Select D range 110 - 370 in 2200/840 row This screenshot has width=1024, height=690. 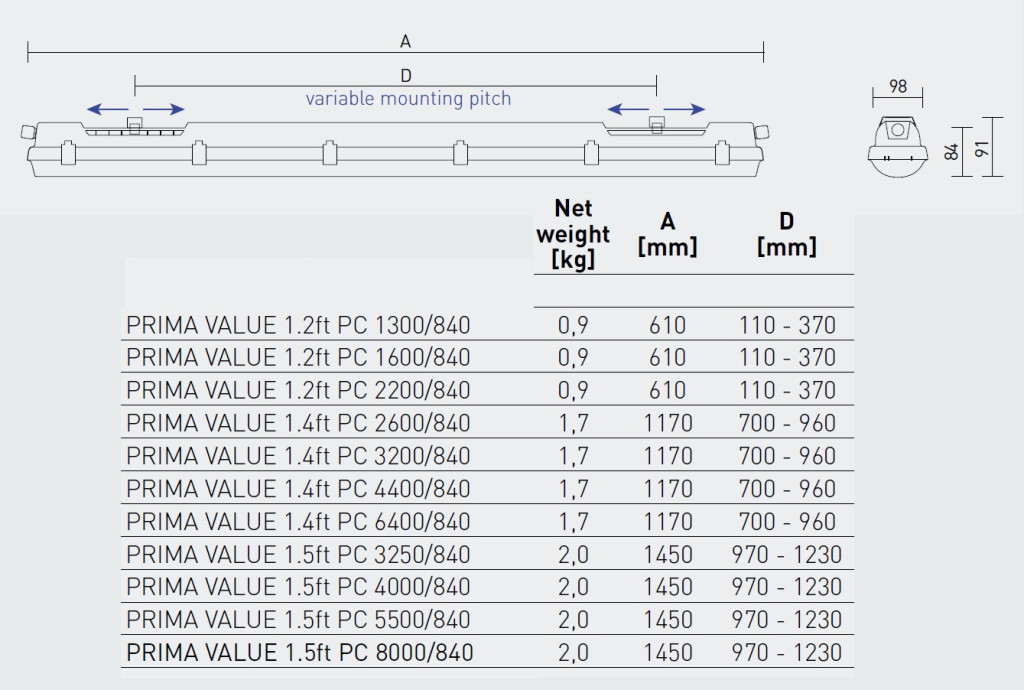tap(787, 390)
